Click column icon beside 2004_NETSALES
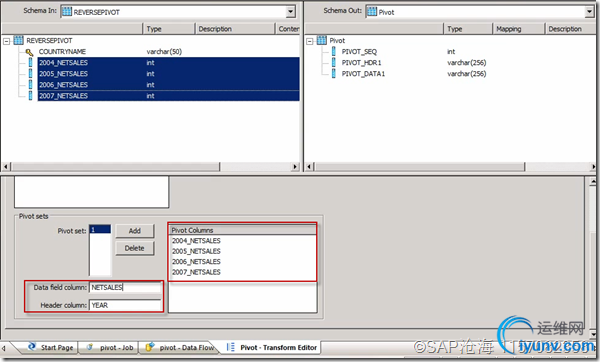The image size is (600, 362). (31, 63)
